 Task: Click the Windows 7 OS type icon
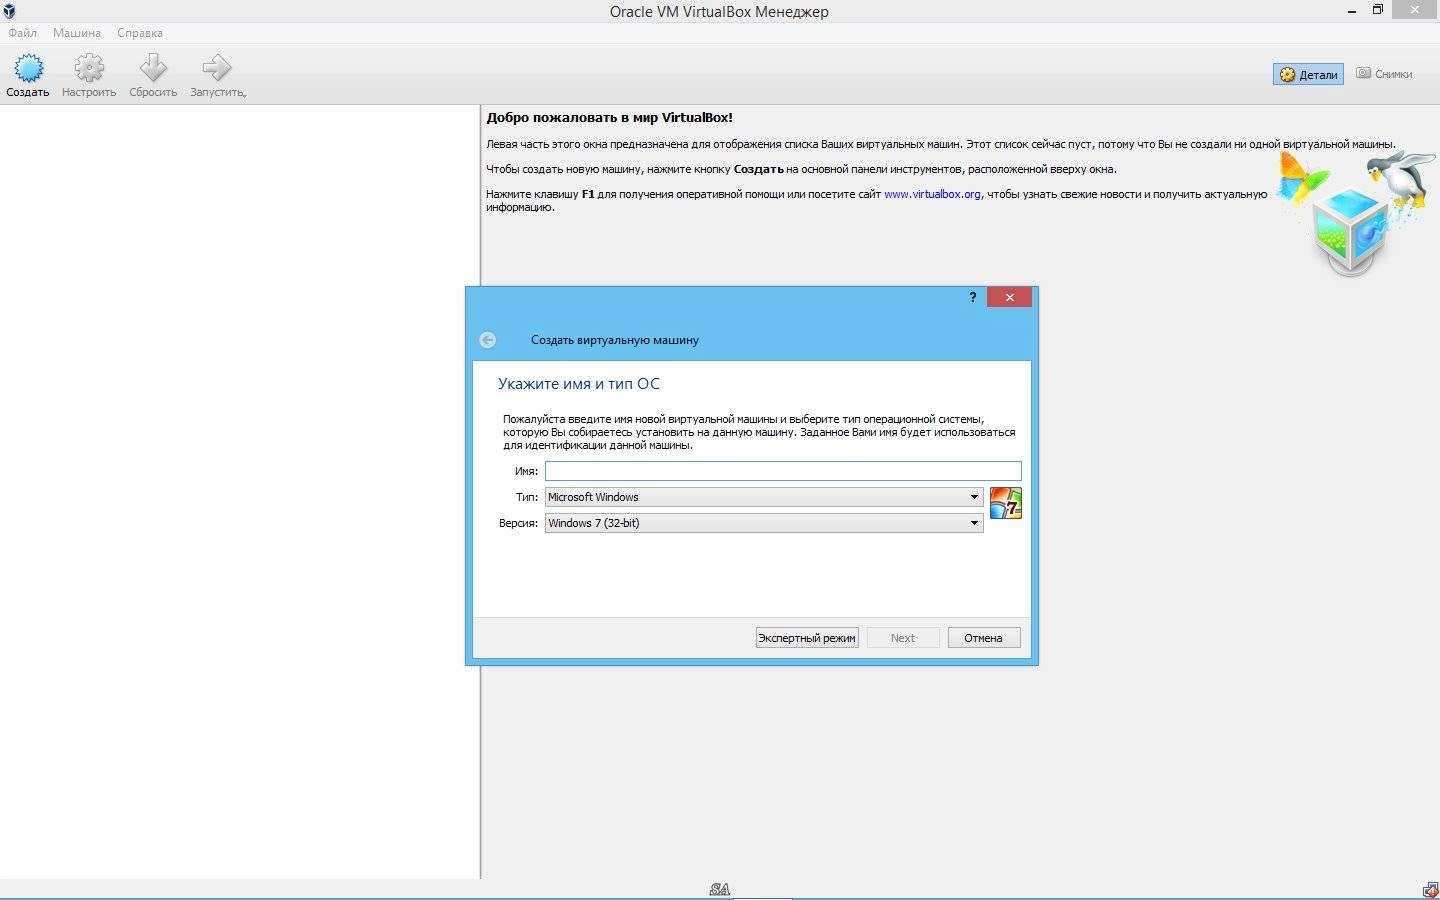click(1006, 503)
